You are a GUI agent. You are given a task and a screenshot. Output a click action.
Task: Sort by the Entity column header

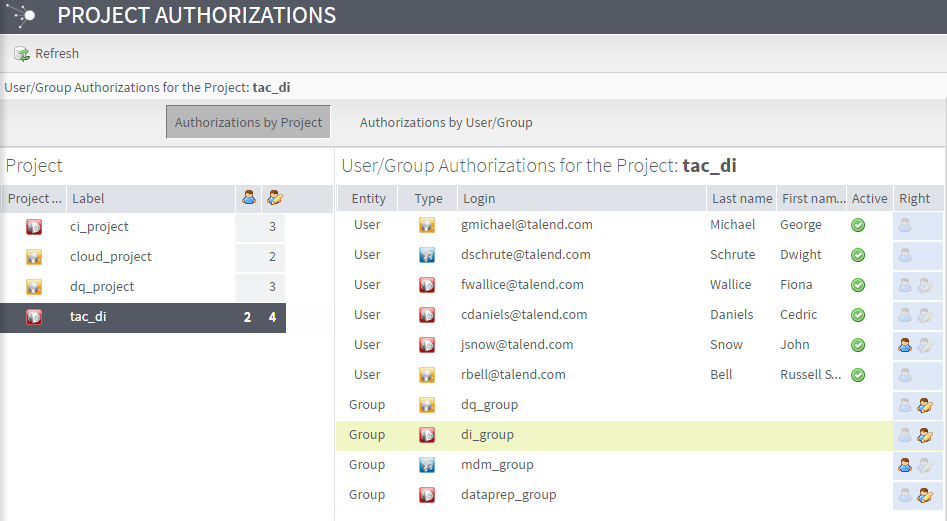[368, 198]
